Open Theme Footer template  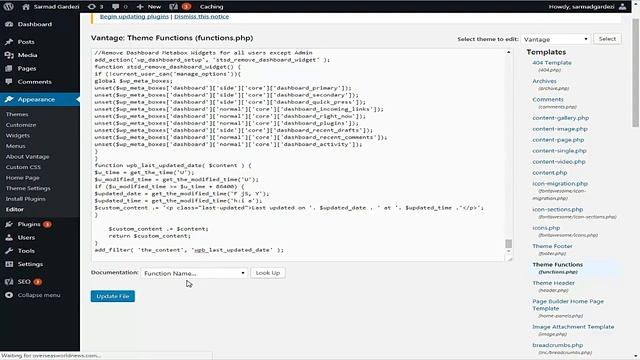552,246
